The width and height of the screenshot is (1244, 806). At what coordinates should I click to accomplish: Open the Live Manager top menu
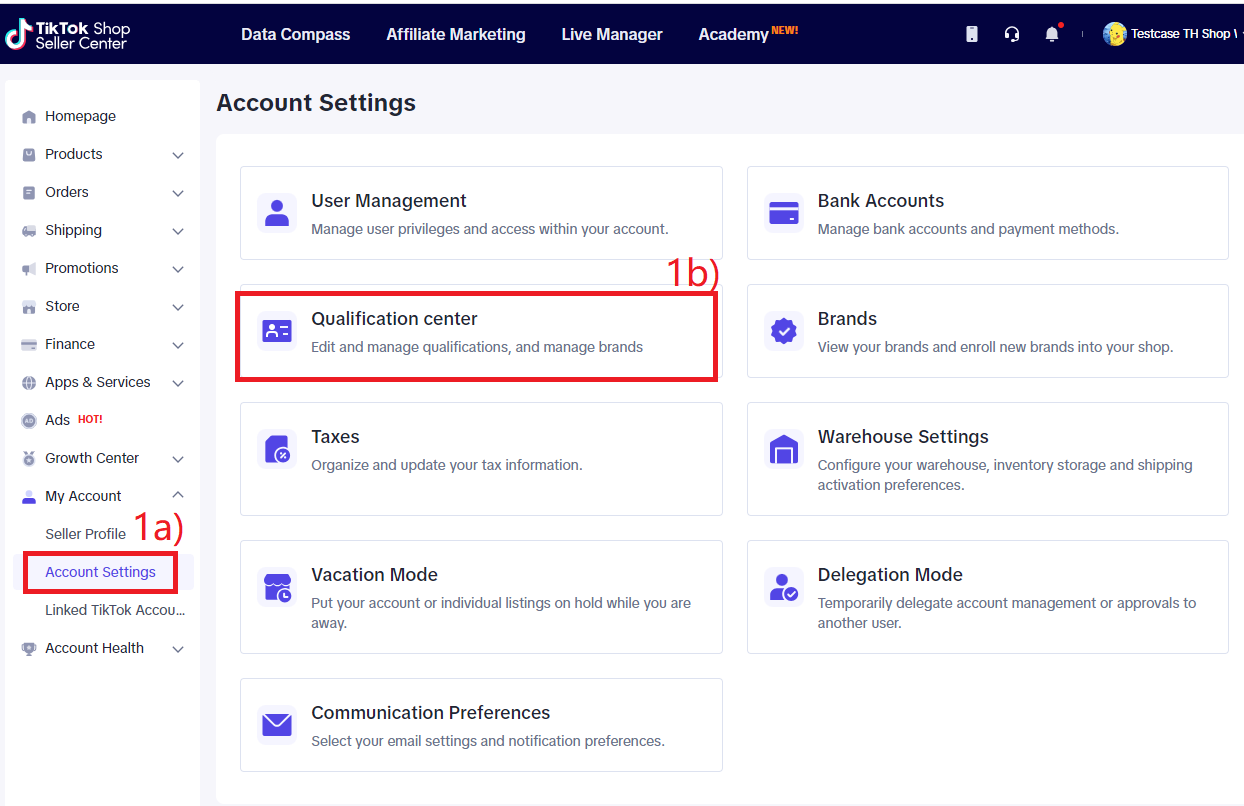[612, 34]
